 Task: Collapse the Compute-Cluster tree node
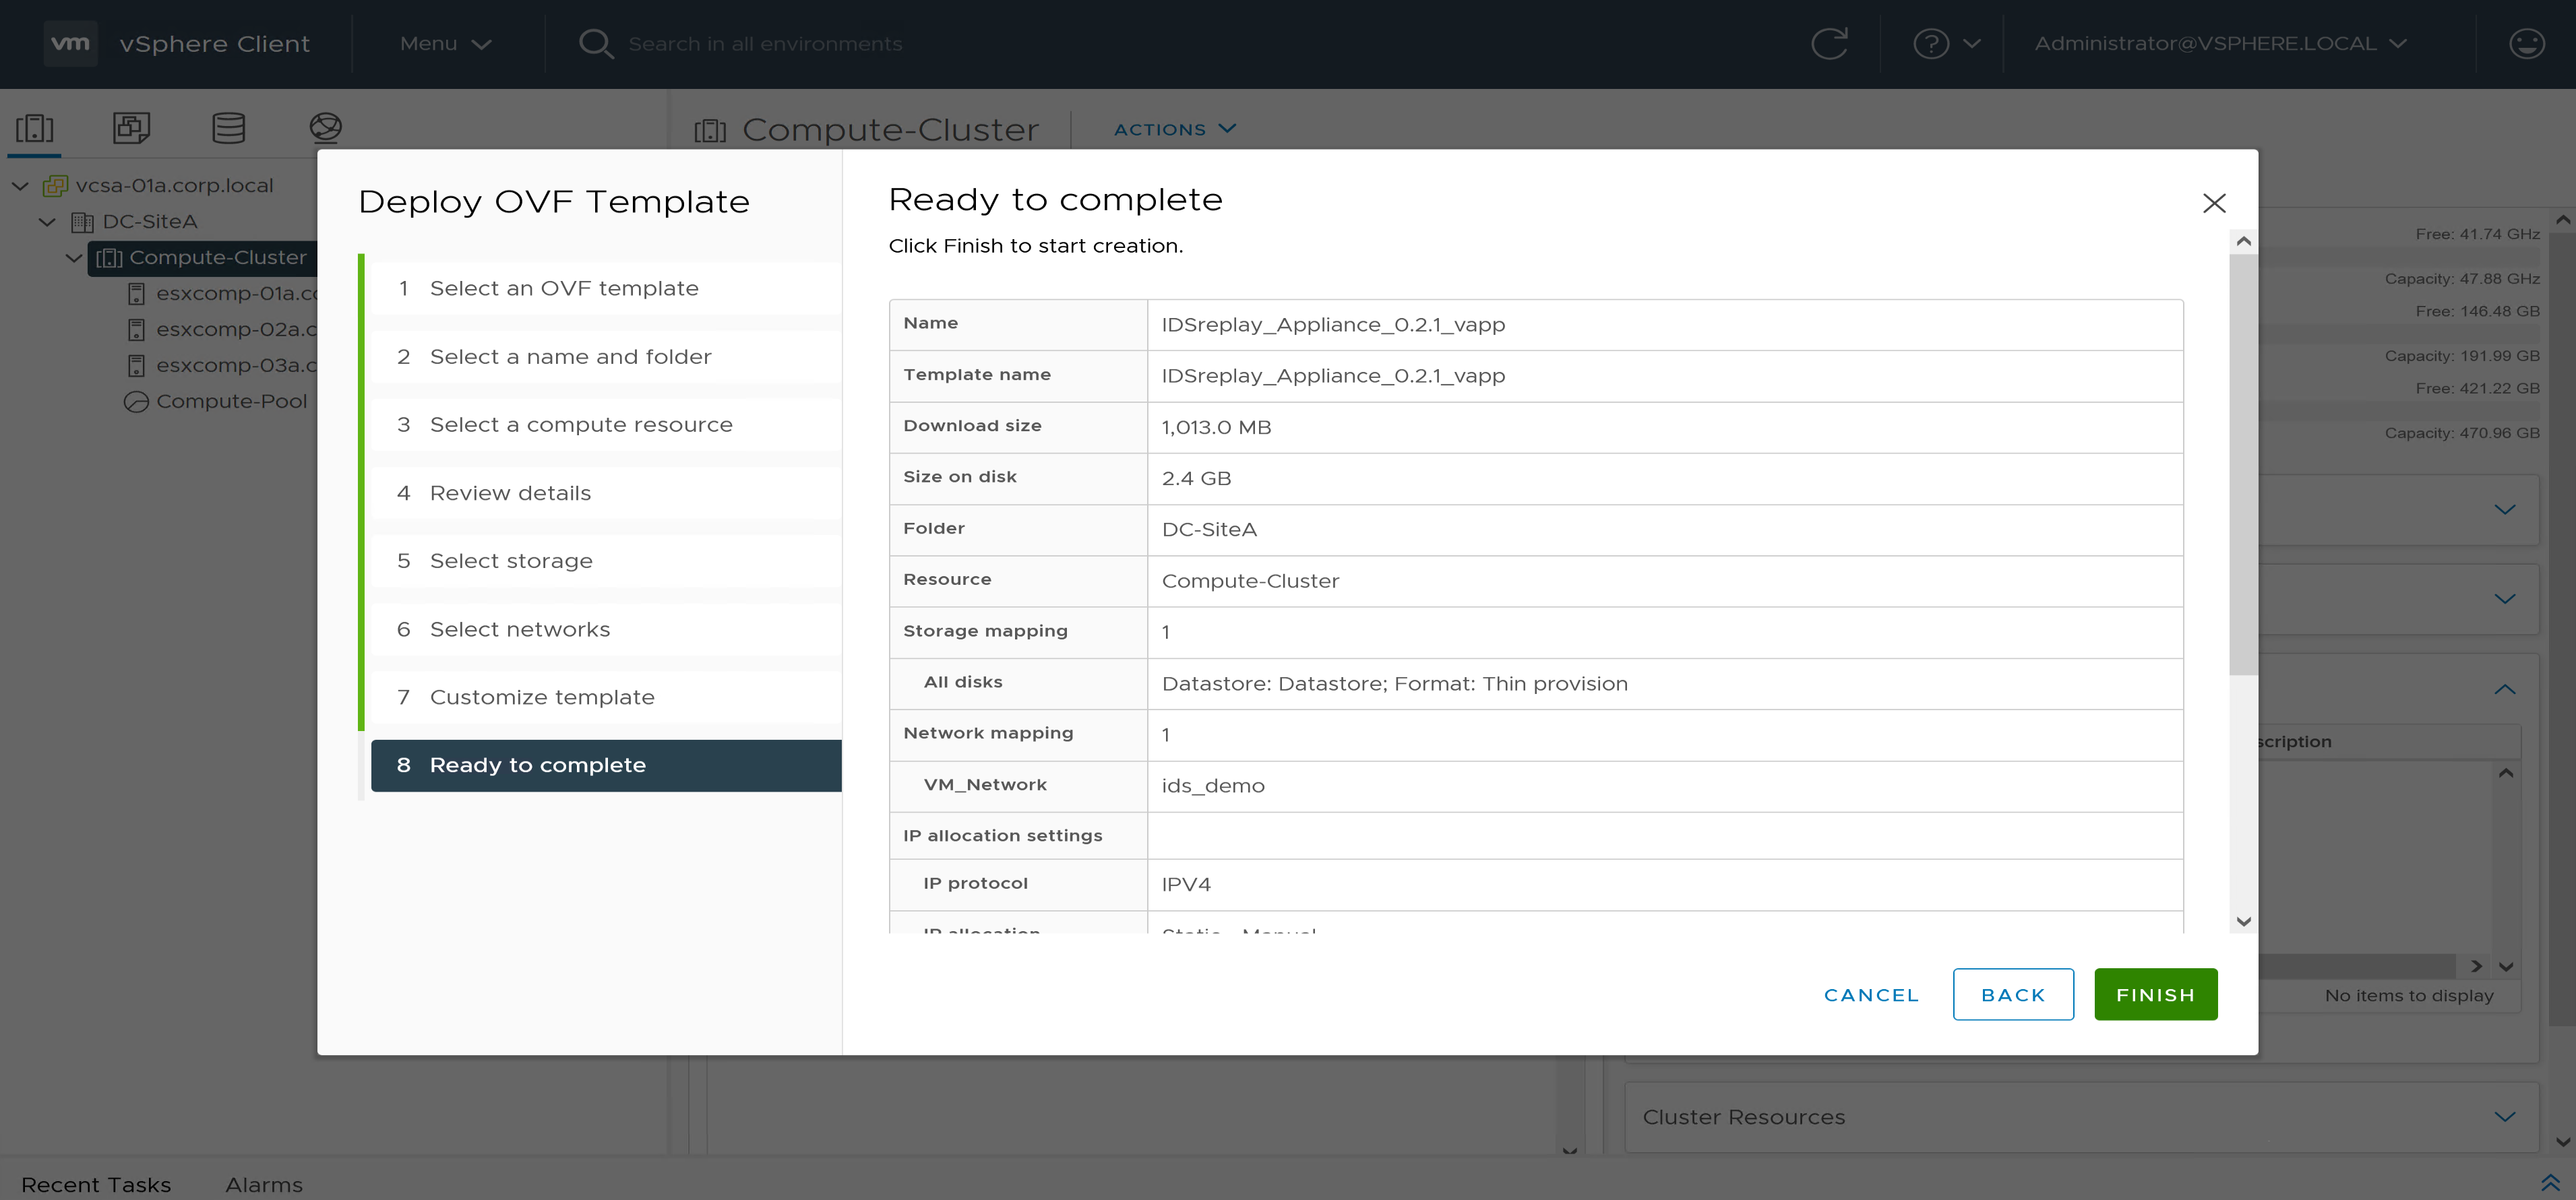(x=74, y=258)
